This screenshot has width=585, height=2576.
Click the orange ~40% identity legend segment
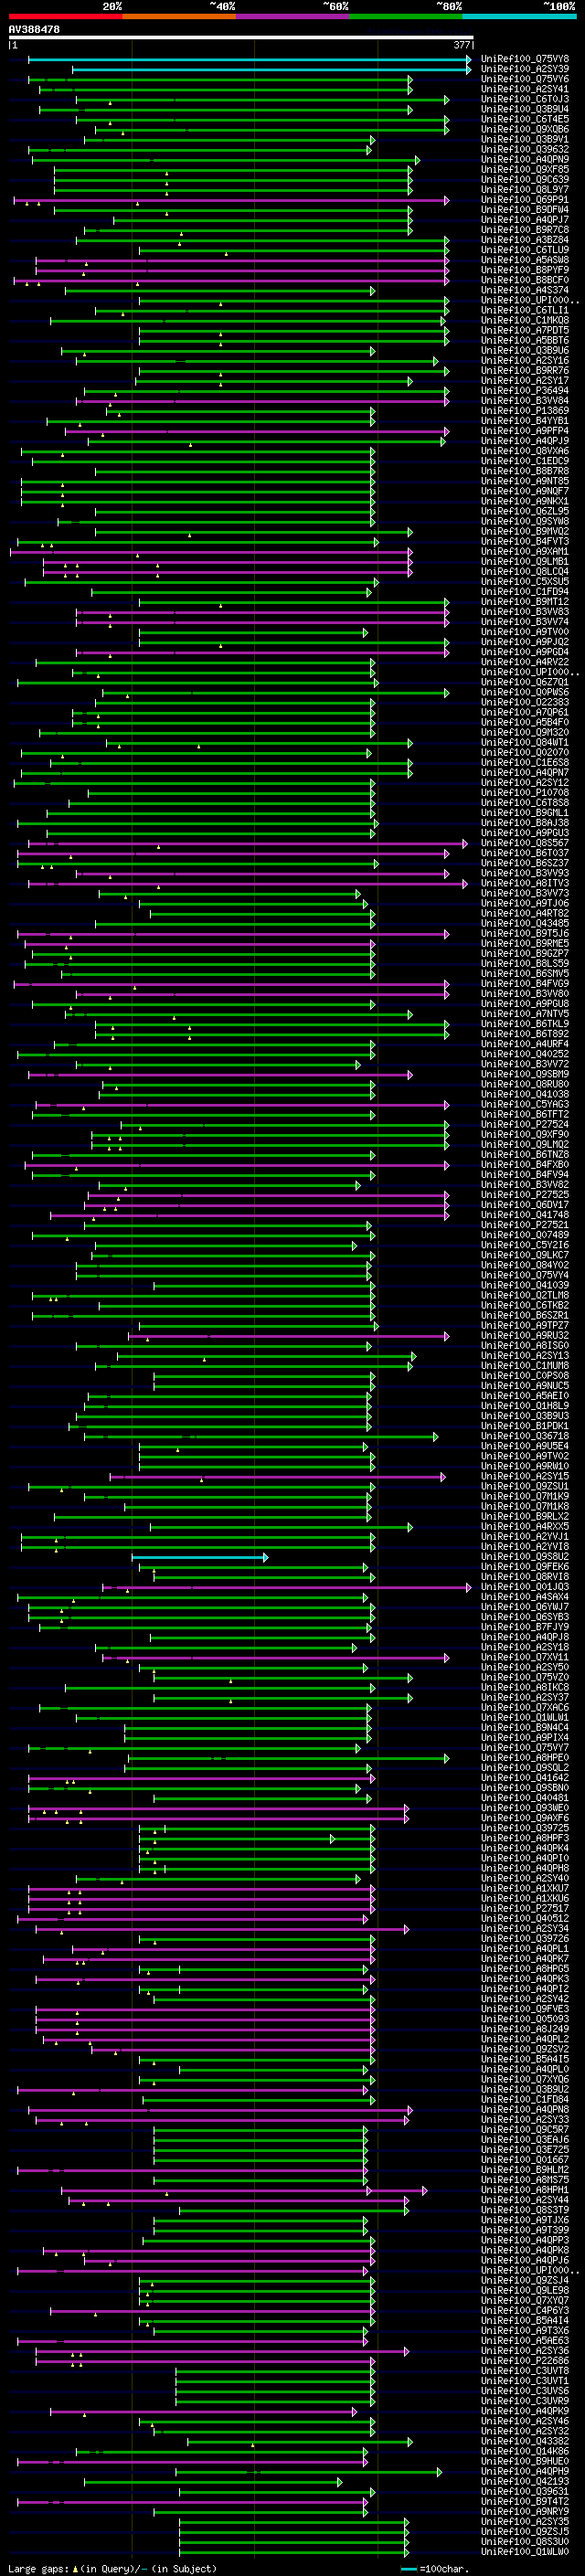[179, 16]
